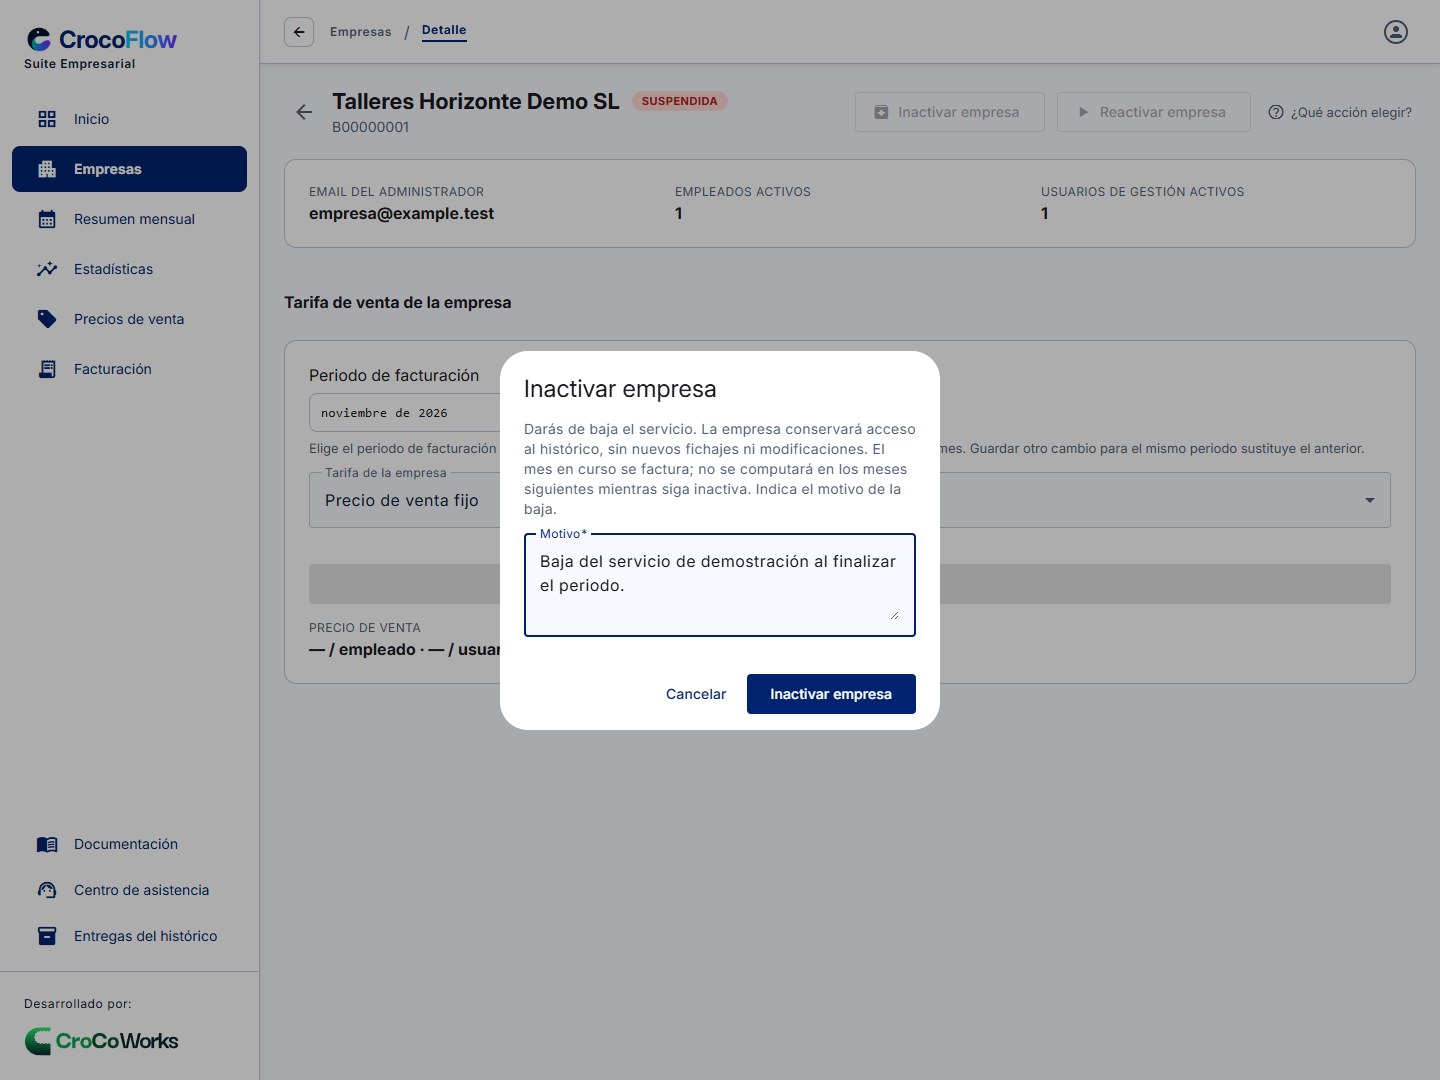Screen dimensions: 1440x1080
Task: Click the Detalle breadcrumb tab
Action: point(444,31)
